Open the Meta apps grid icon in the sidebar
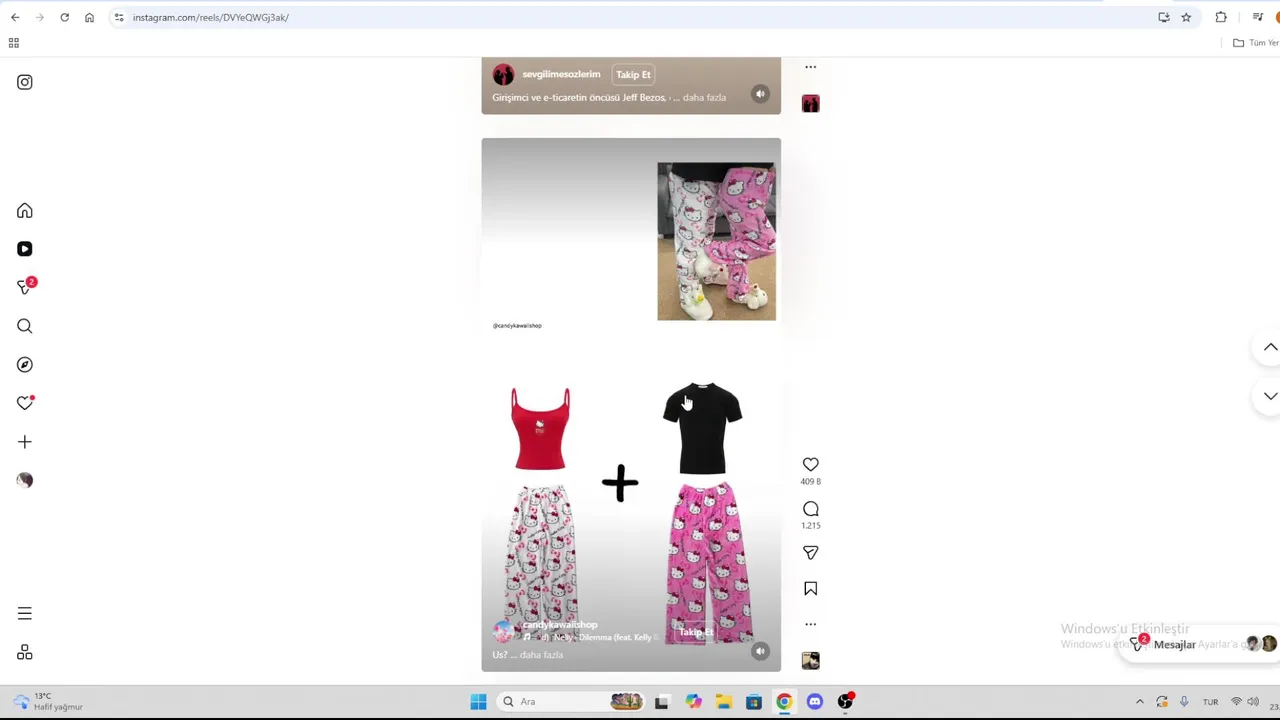 25,652
